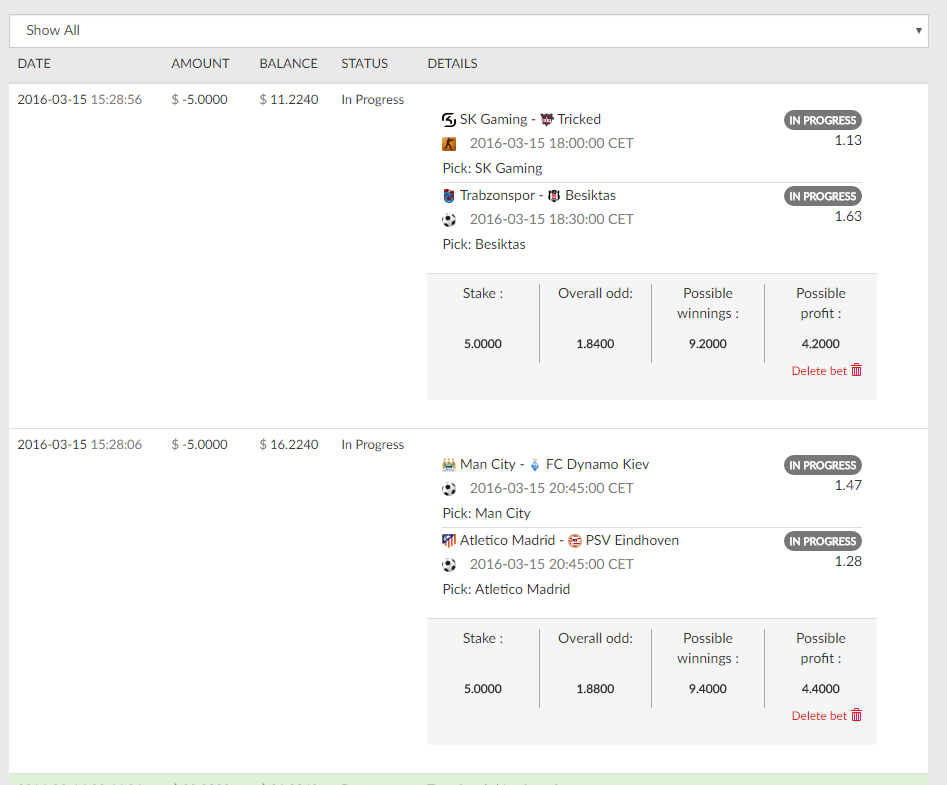This screenshot has height=785, width=947.
Task: Click the 1.13 odd value
Action: (848, 141)
